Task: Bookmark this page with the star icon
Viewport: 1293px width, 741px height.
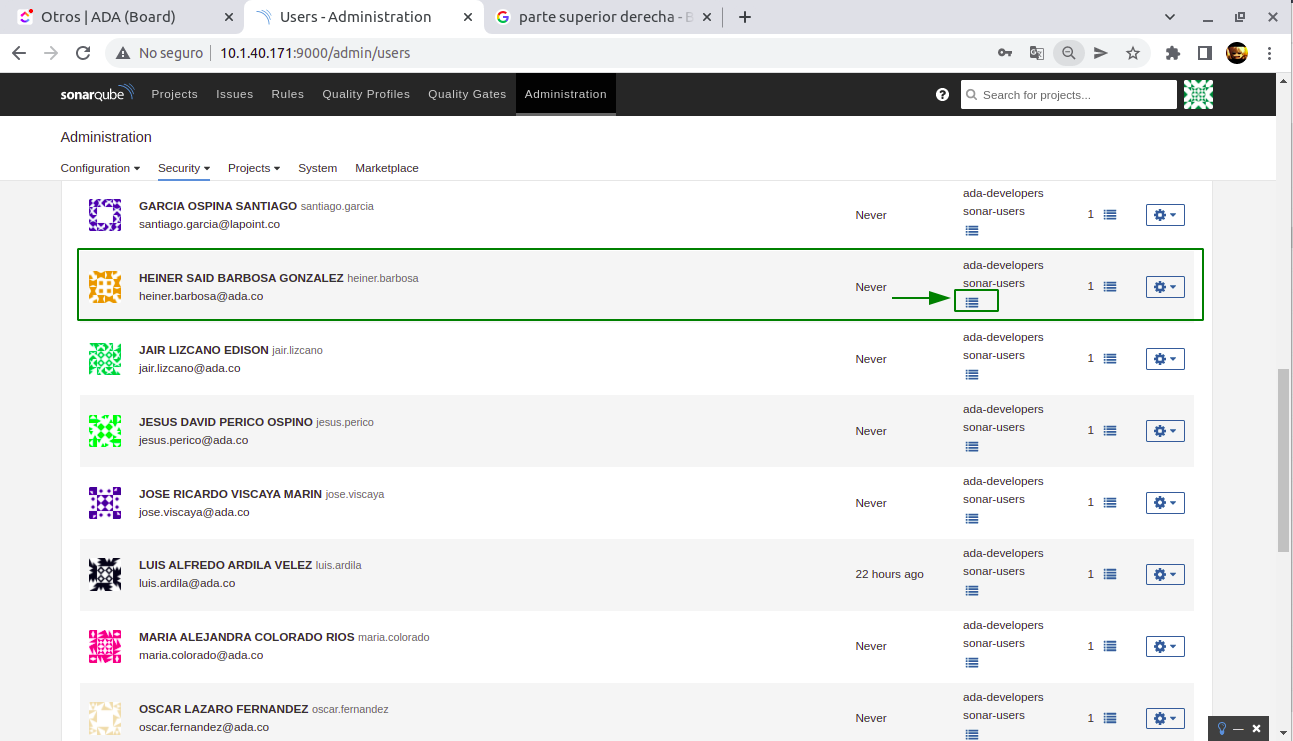Action: 1133,53
